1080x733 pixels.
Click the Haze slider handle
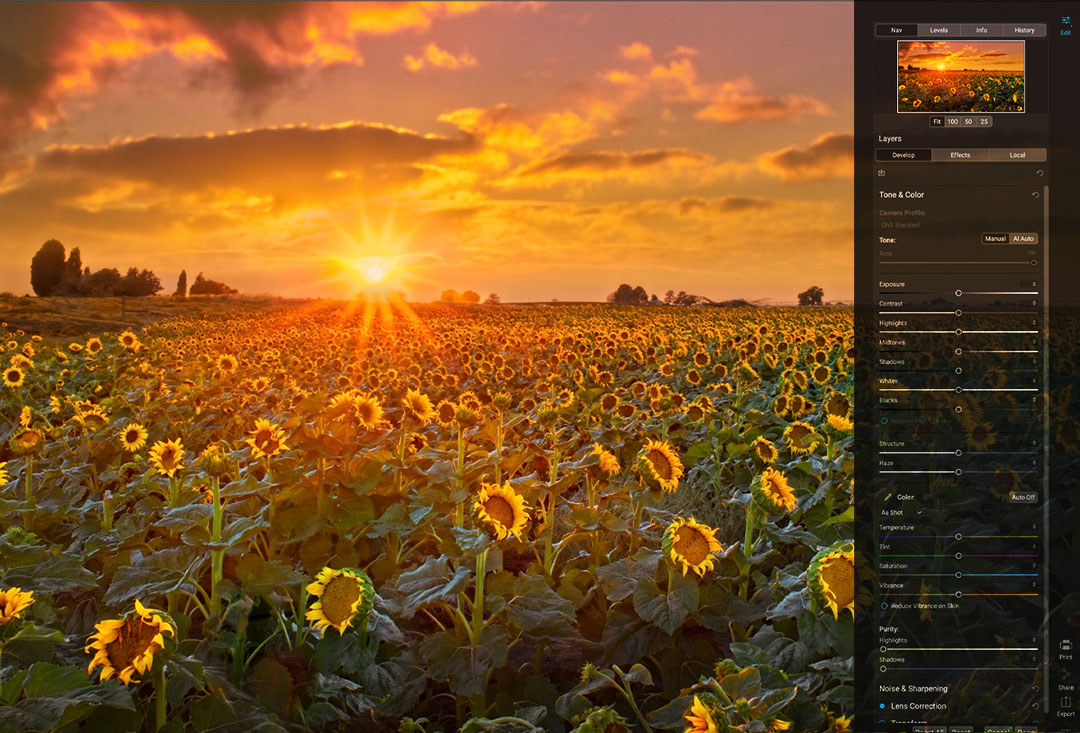(958, 472)
